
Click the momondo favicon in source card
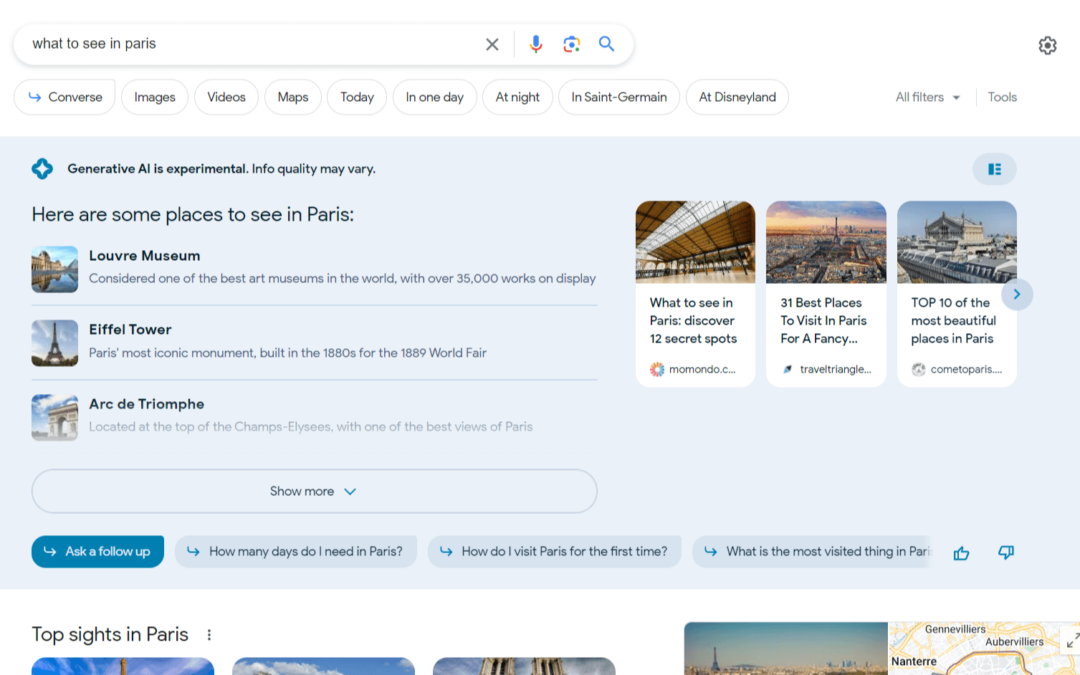657,369
